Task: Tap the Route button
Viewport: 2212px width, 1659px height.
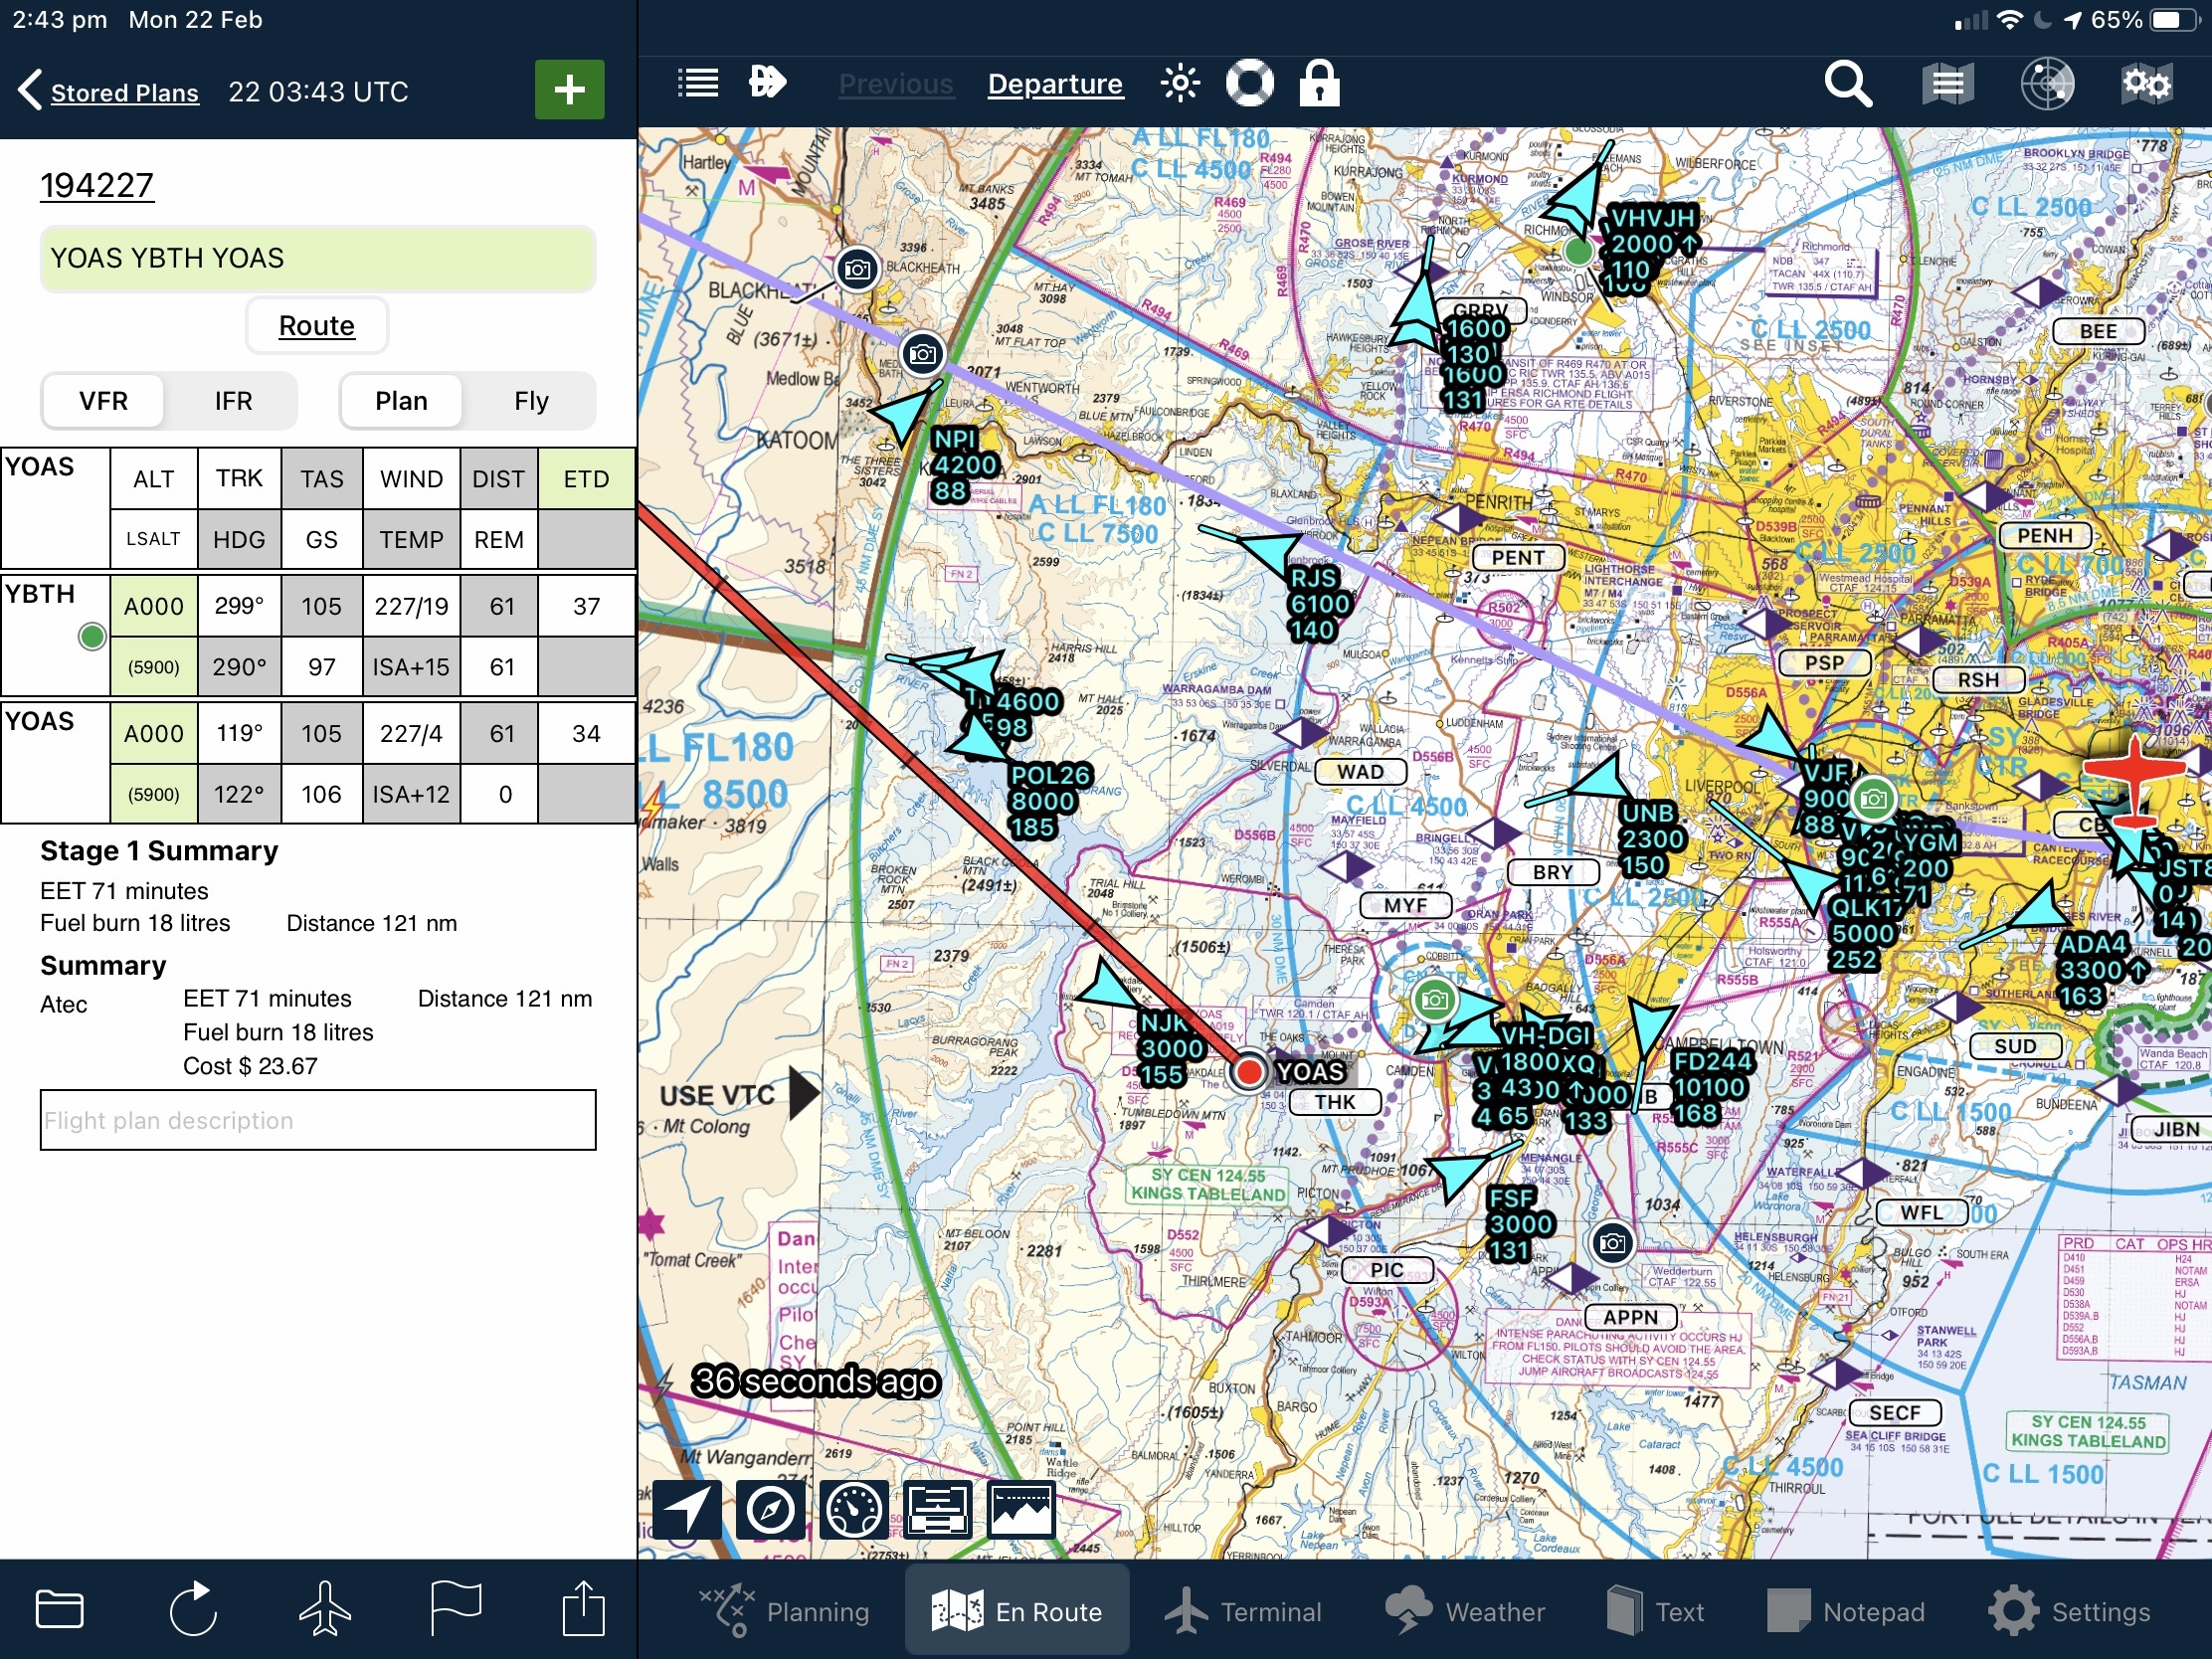Action: point(317,326)
